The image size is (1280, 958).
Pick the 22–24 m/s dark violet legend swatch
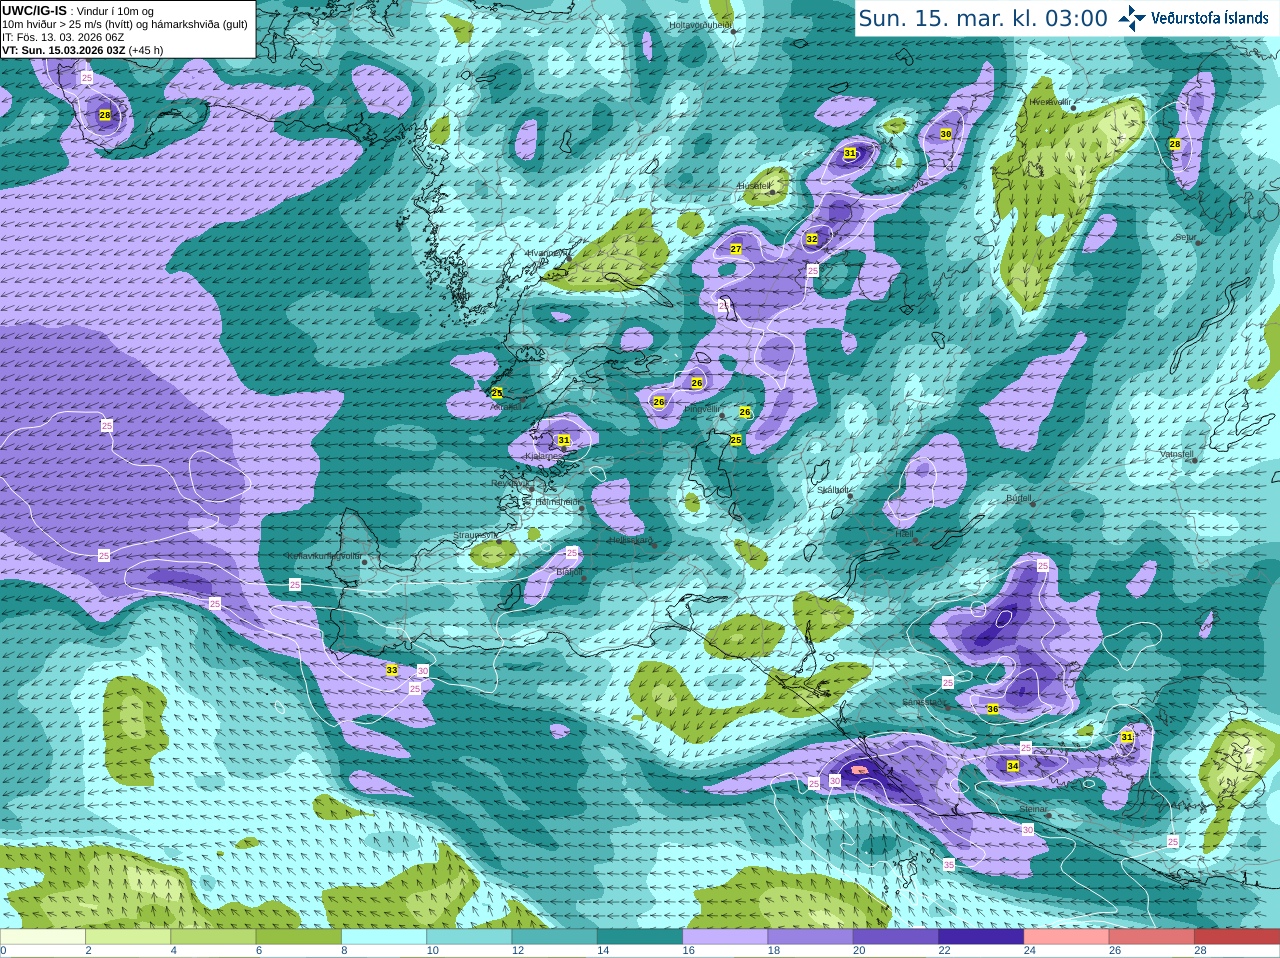click(981, 937)
